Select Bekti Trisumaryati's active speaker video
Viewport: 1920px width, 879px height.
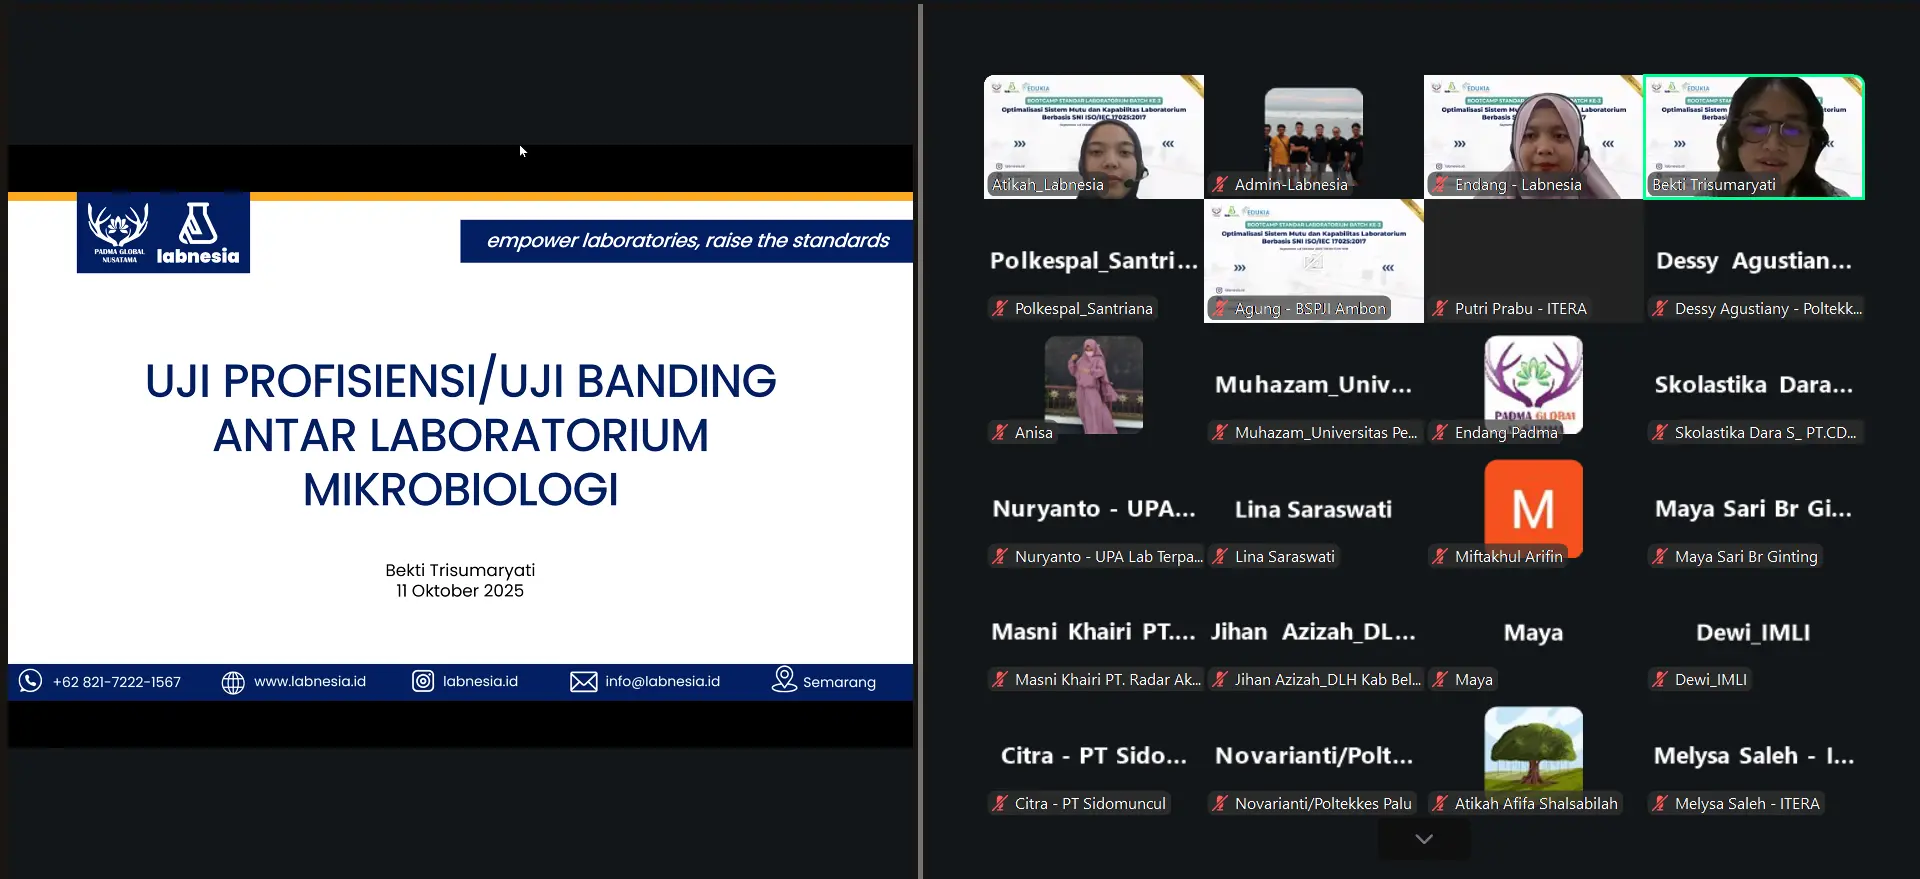pos(1754,137)
